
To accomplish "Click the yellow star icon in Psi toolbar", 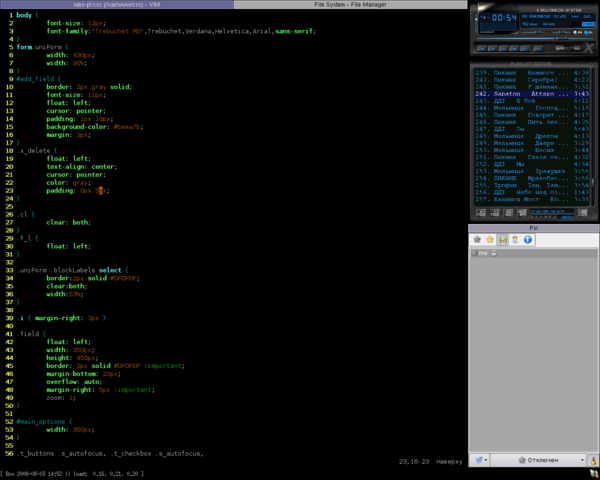I will click(490, 240).
